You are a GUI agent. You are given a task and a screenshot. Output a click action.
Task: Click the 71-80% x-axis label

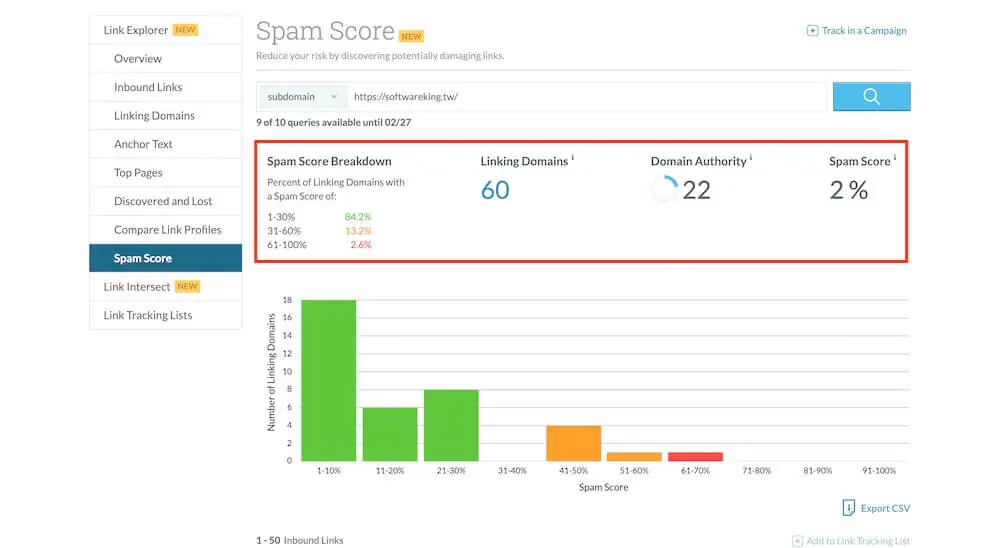pyautogui.click(x=756, y=471)
